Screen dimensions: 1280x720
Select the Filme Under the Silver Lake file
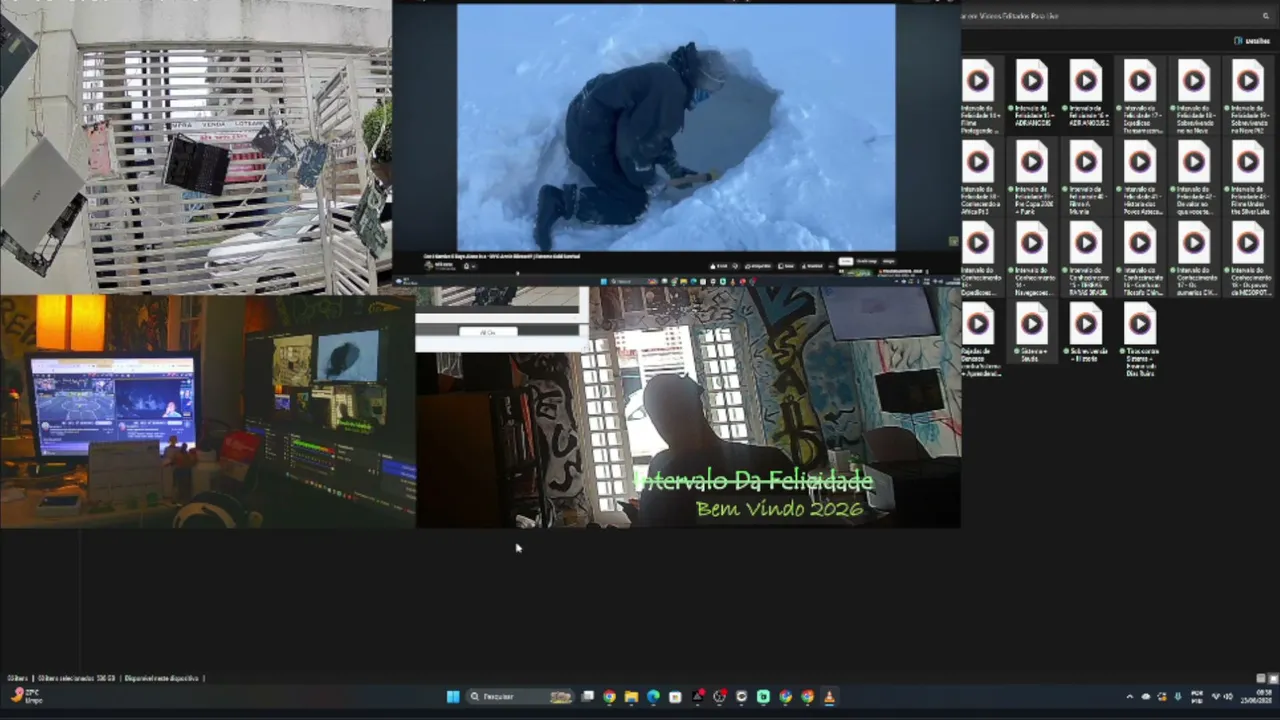(x=1248, y=178)
